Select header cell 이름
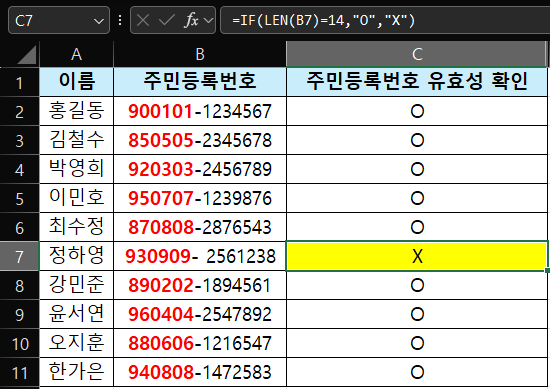This screenshot has width=550, height=389. click(x=76, y=82)
